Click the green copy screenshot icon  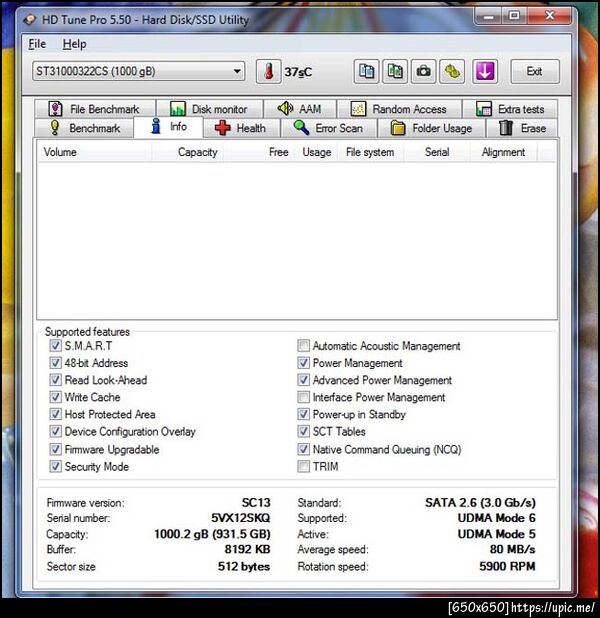click(395, 71)
